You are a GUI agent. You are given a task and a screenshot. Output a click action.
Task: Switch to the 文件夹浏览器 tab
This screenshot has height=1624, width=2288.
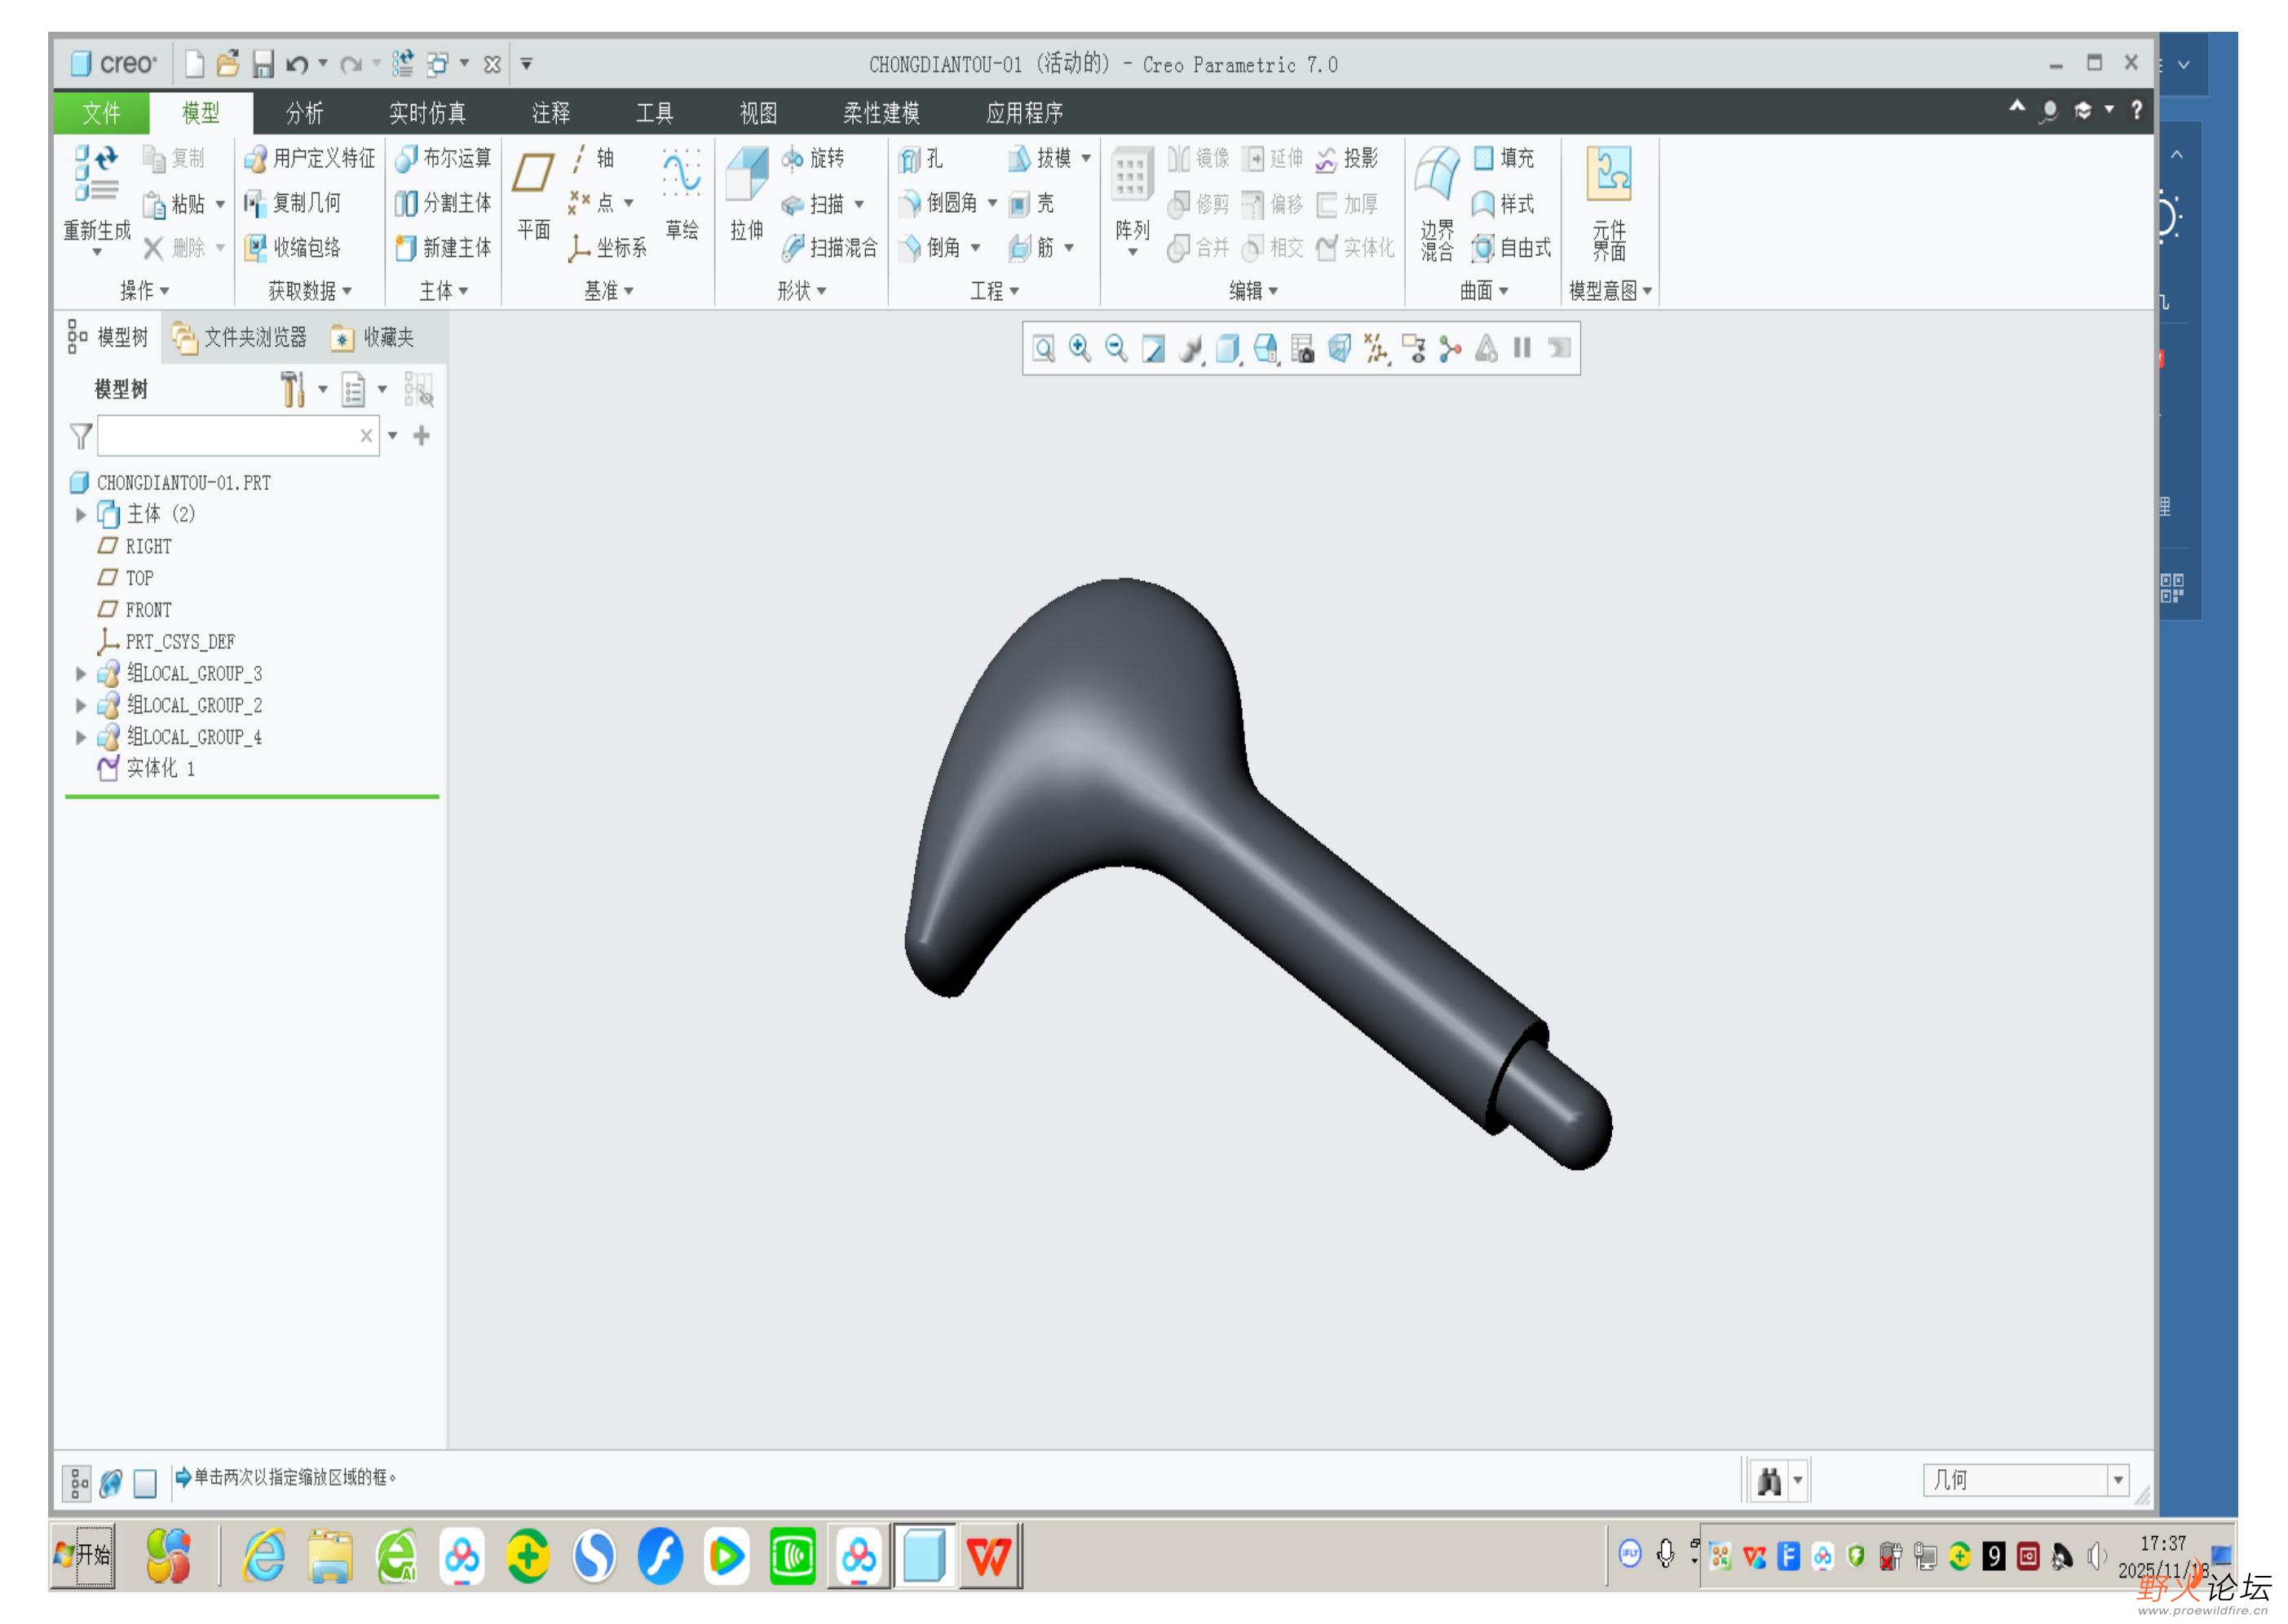pos(240,338)
